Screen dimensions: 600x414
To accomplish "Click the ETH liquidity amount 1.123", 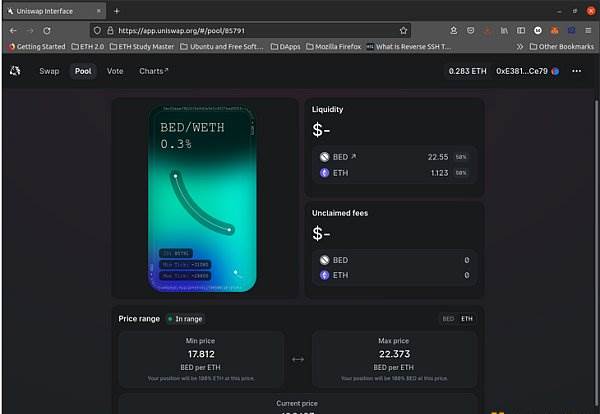I will pos(439,173).
